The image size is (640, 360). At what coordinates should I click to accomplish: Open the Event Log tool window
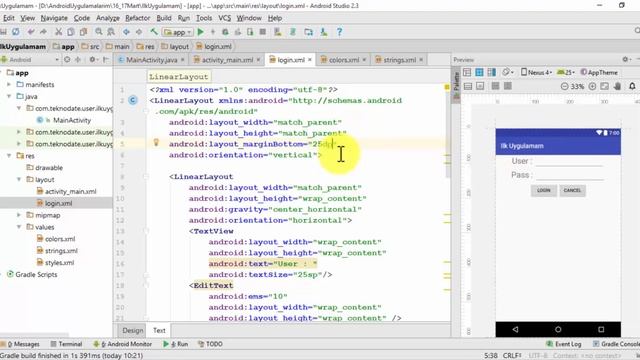[564, 344]
